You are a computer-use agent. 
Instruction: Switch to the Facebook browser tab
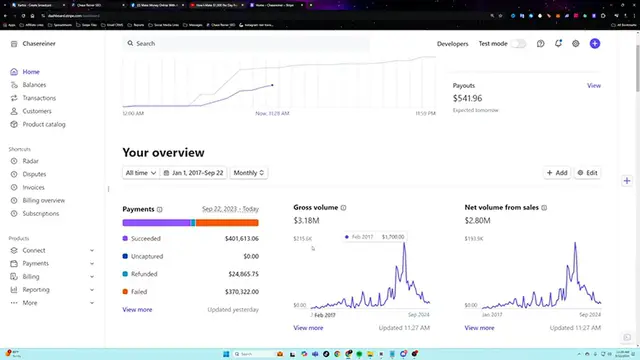157,5
